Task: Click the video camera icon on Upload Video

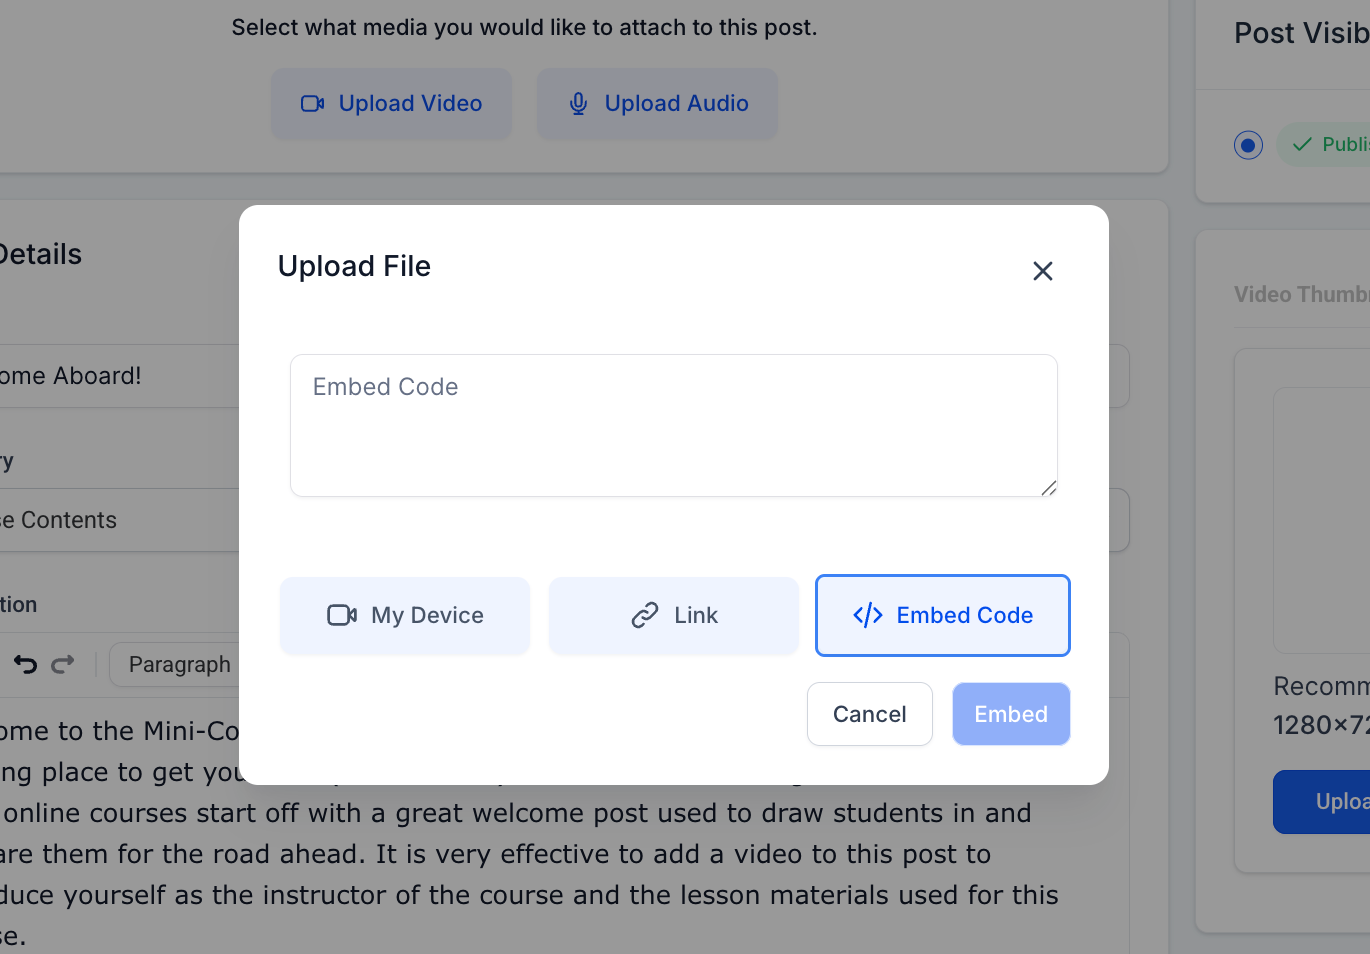Action: click(x=313, y=103)
